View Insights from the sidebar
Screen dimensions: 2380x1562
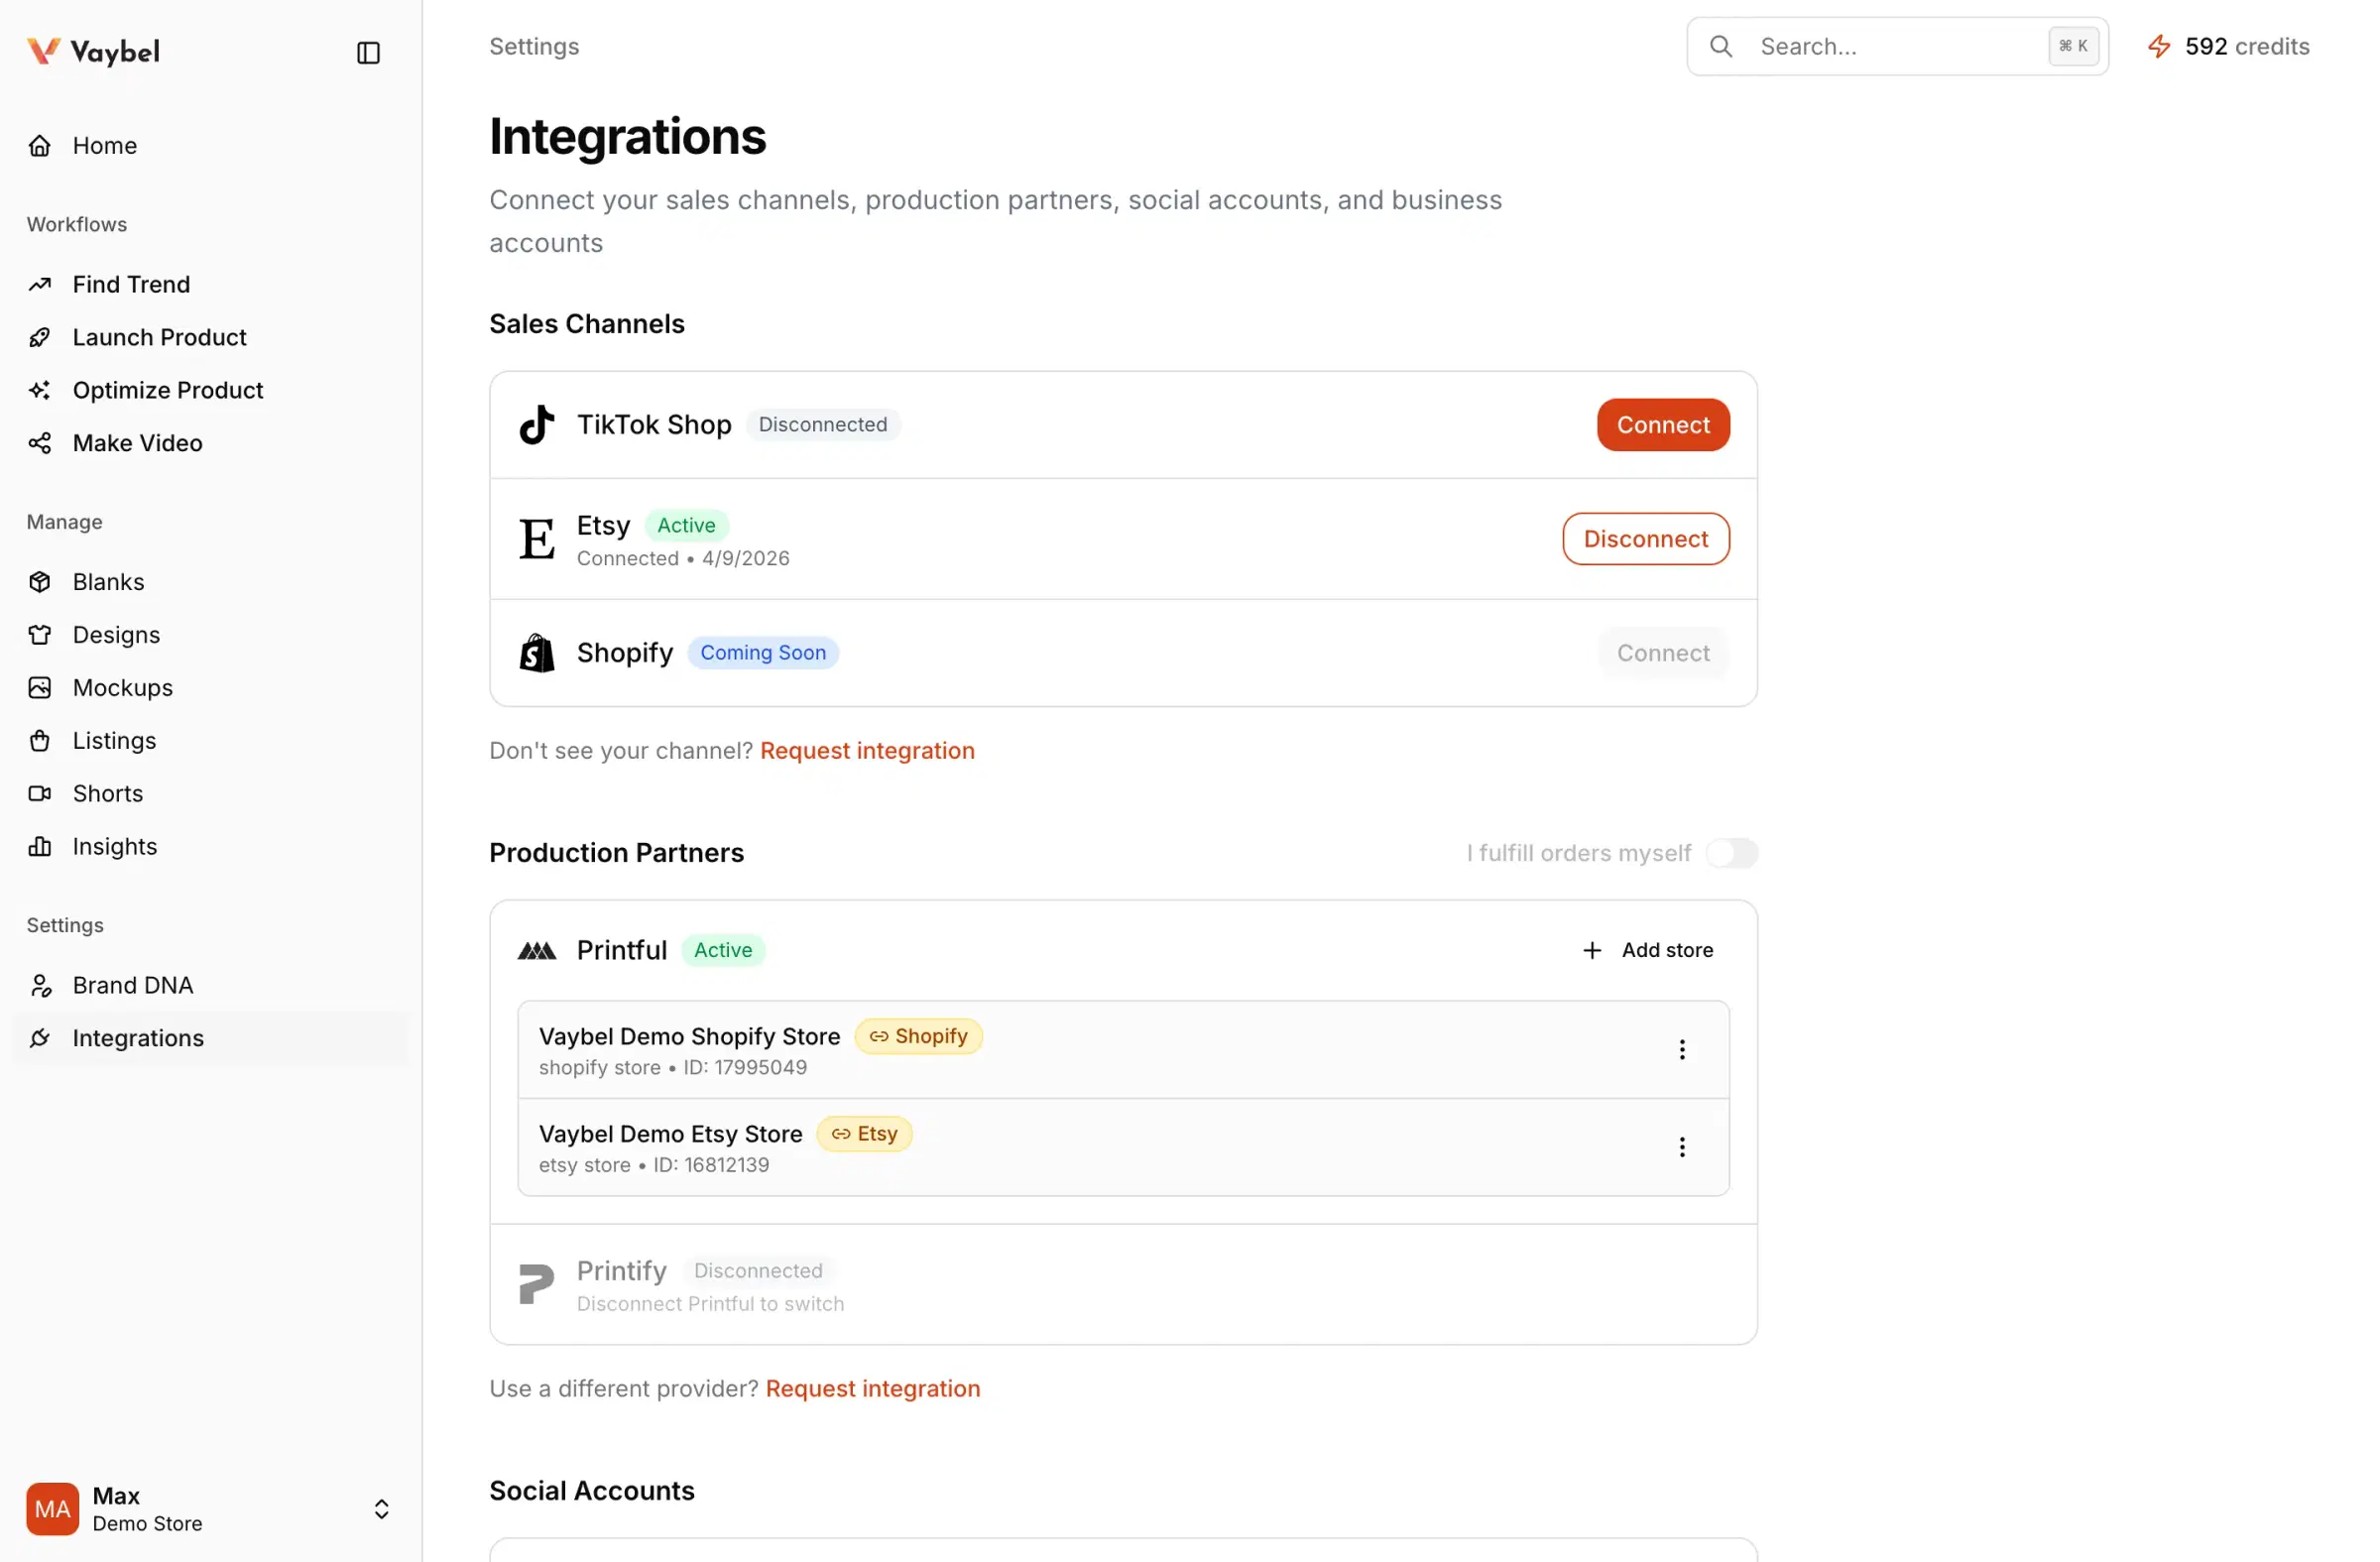115,846
